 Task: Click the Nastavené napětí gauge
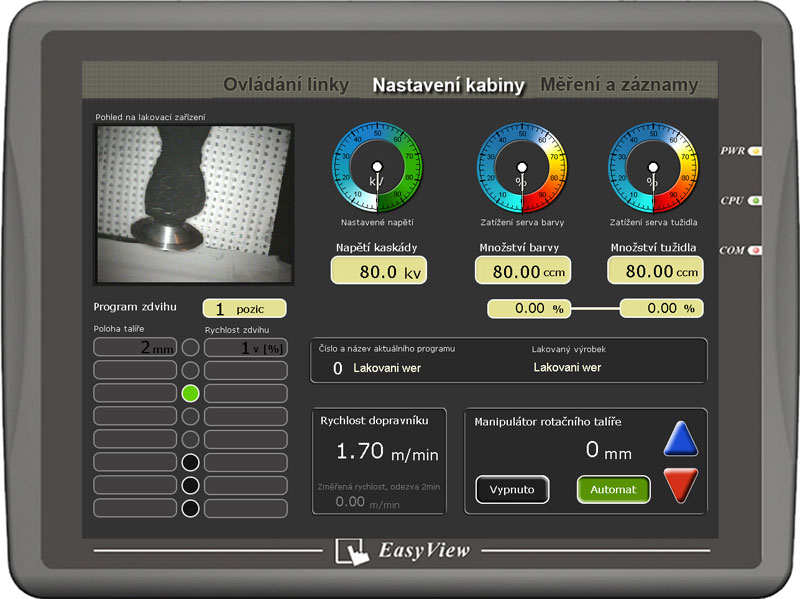pyautogui.click(x=377, y=168)
